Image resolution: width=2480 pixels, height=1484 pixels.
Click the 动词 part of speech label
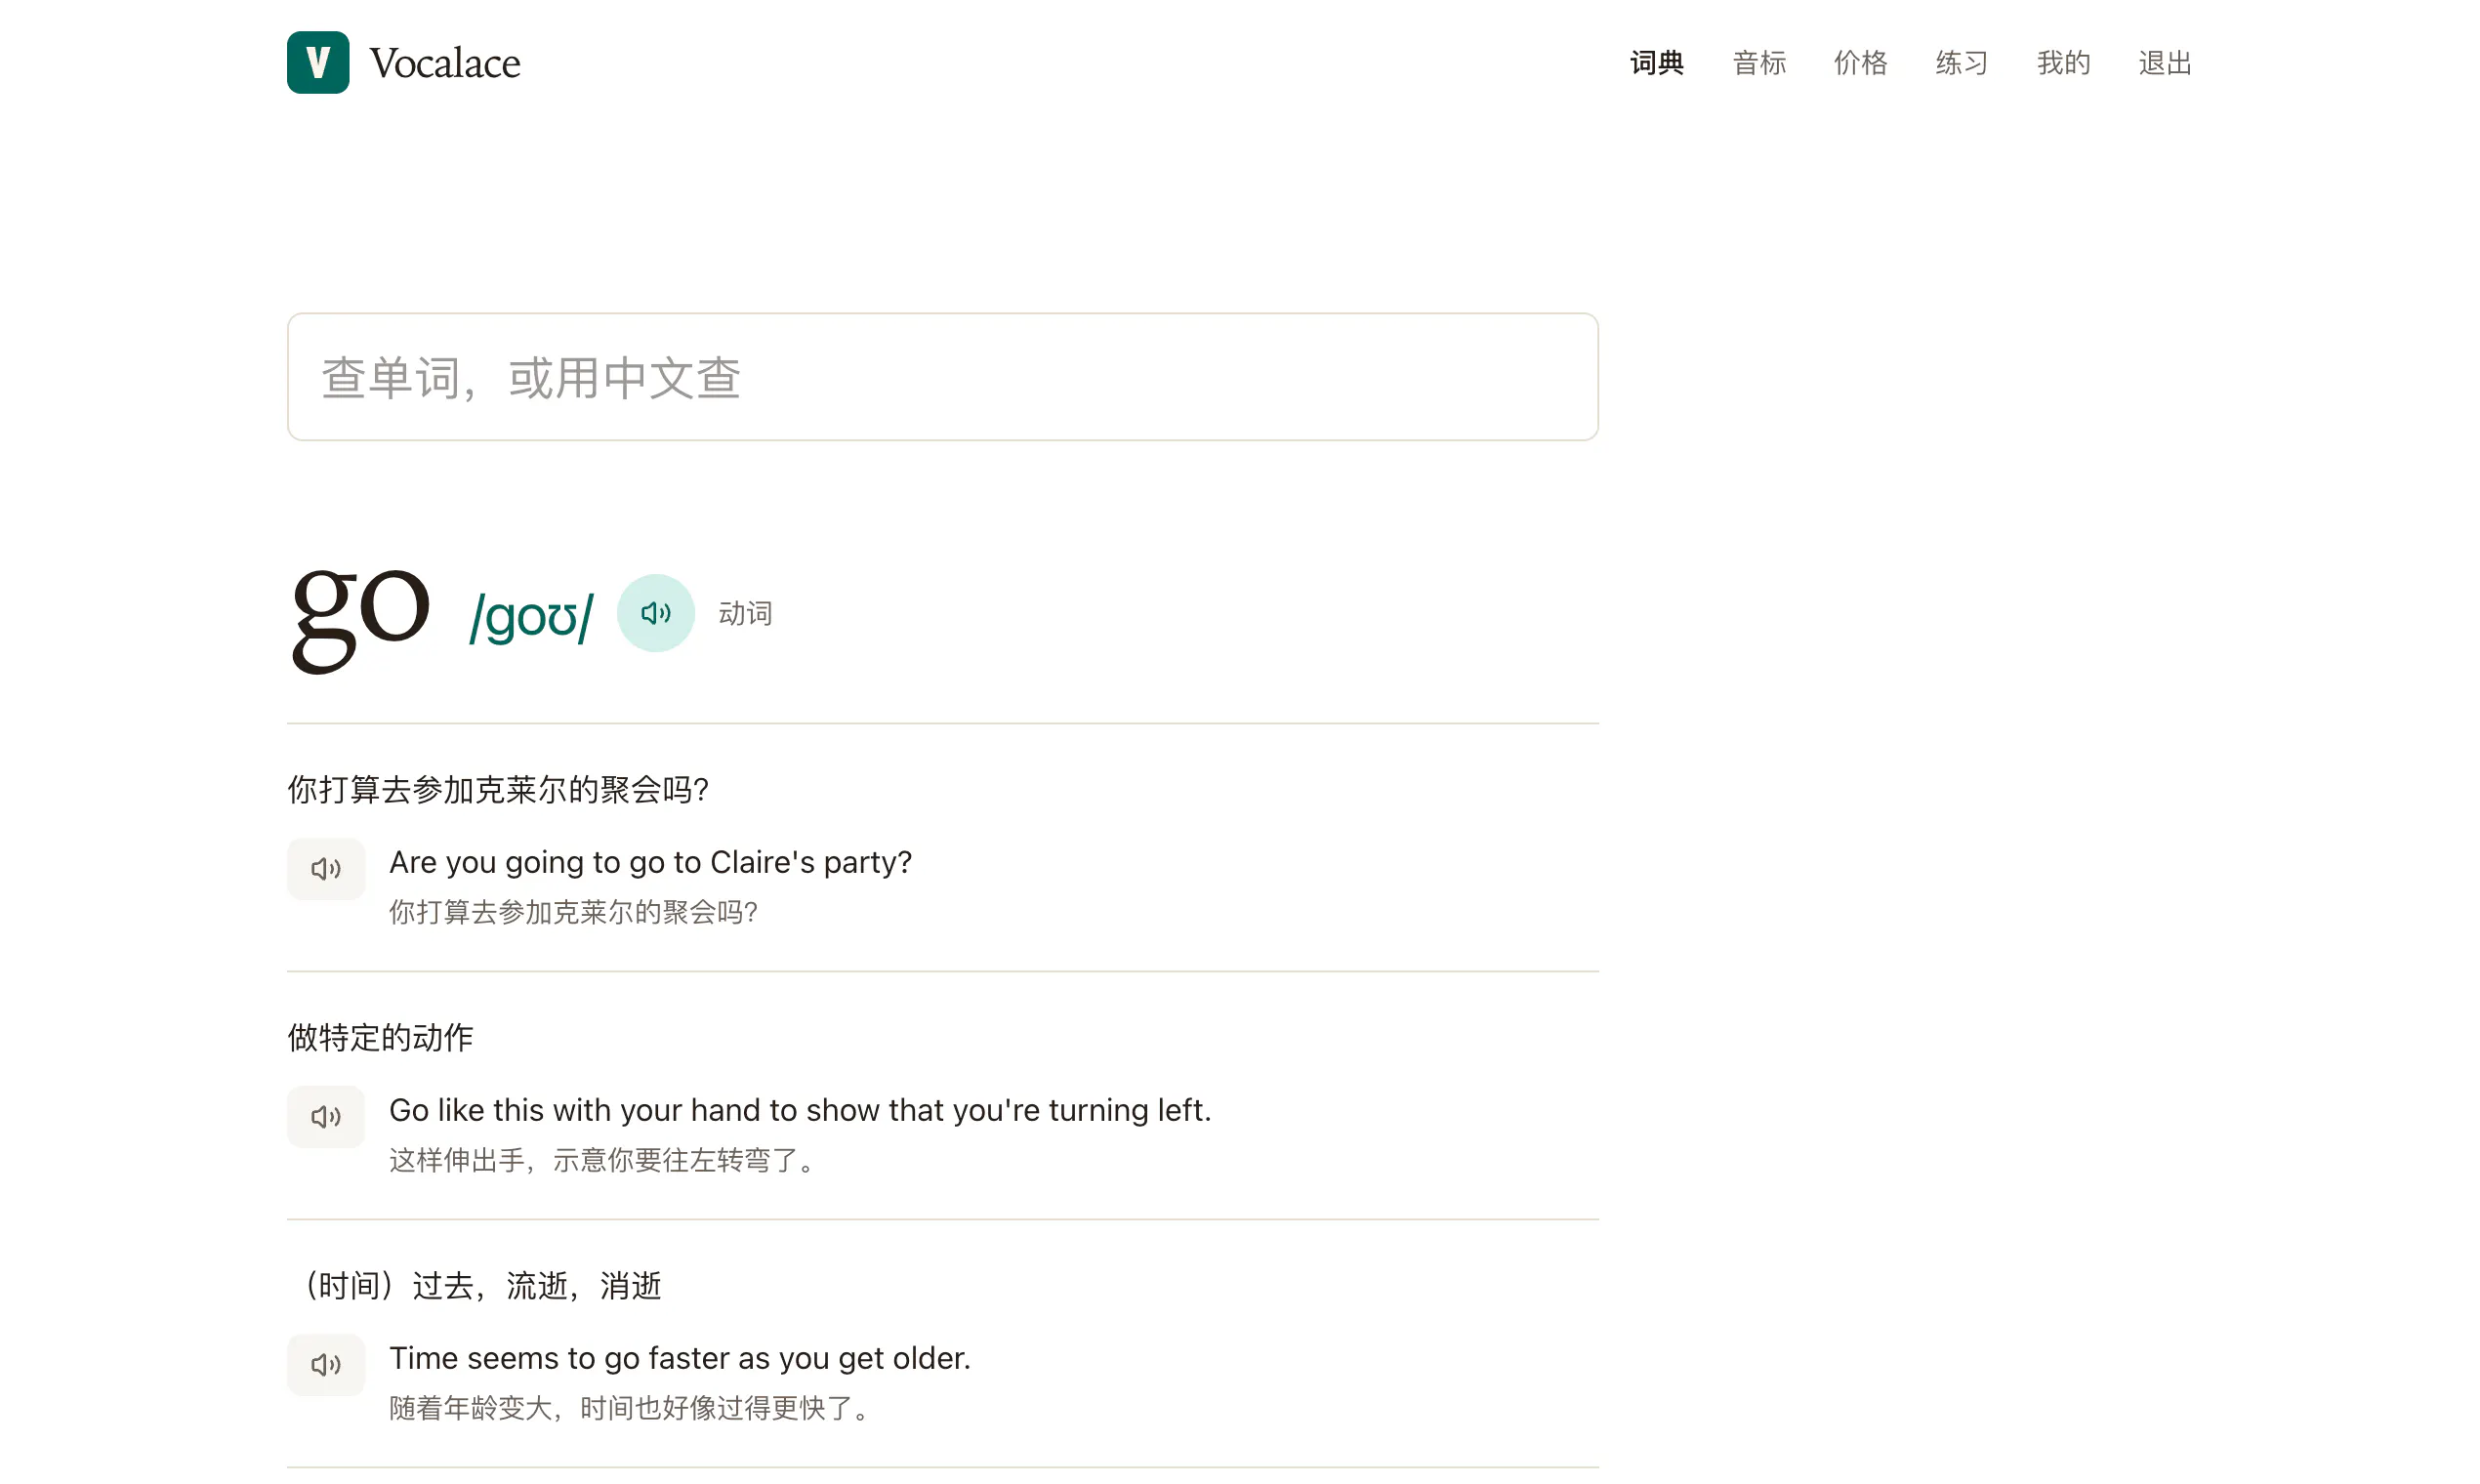(745, 613)
